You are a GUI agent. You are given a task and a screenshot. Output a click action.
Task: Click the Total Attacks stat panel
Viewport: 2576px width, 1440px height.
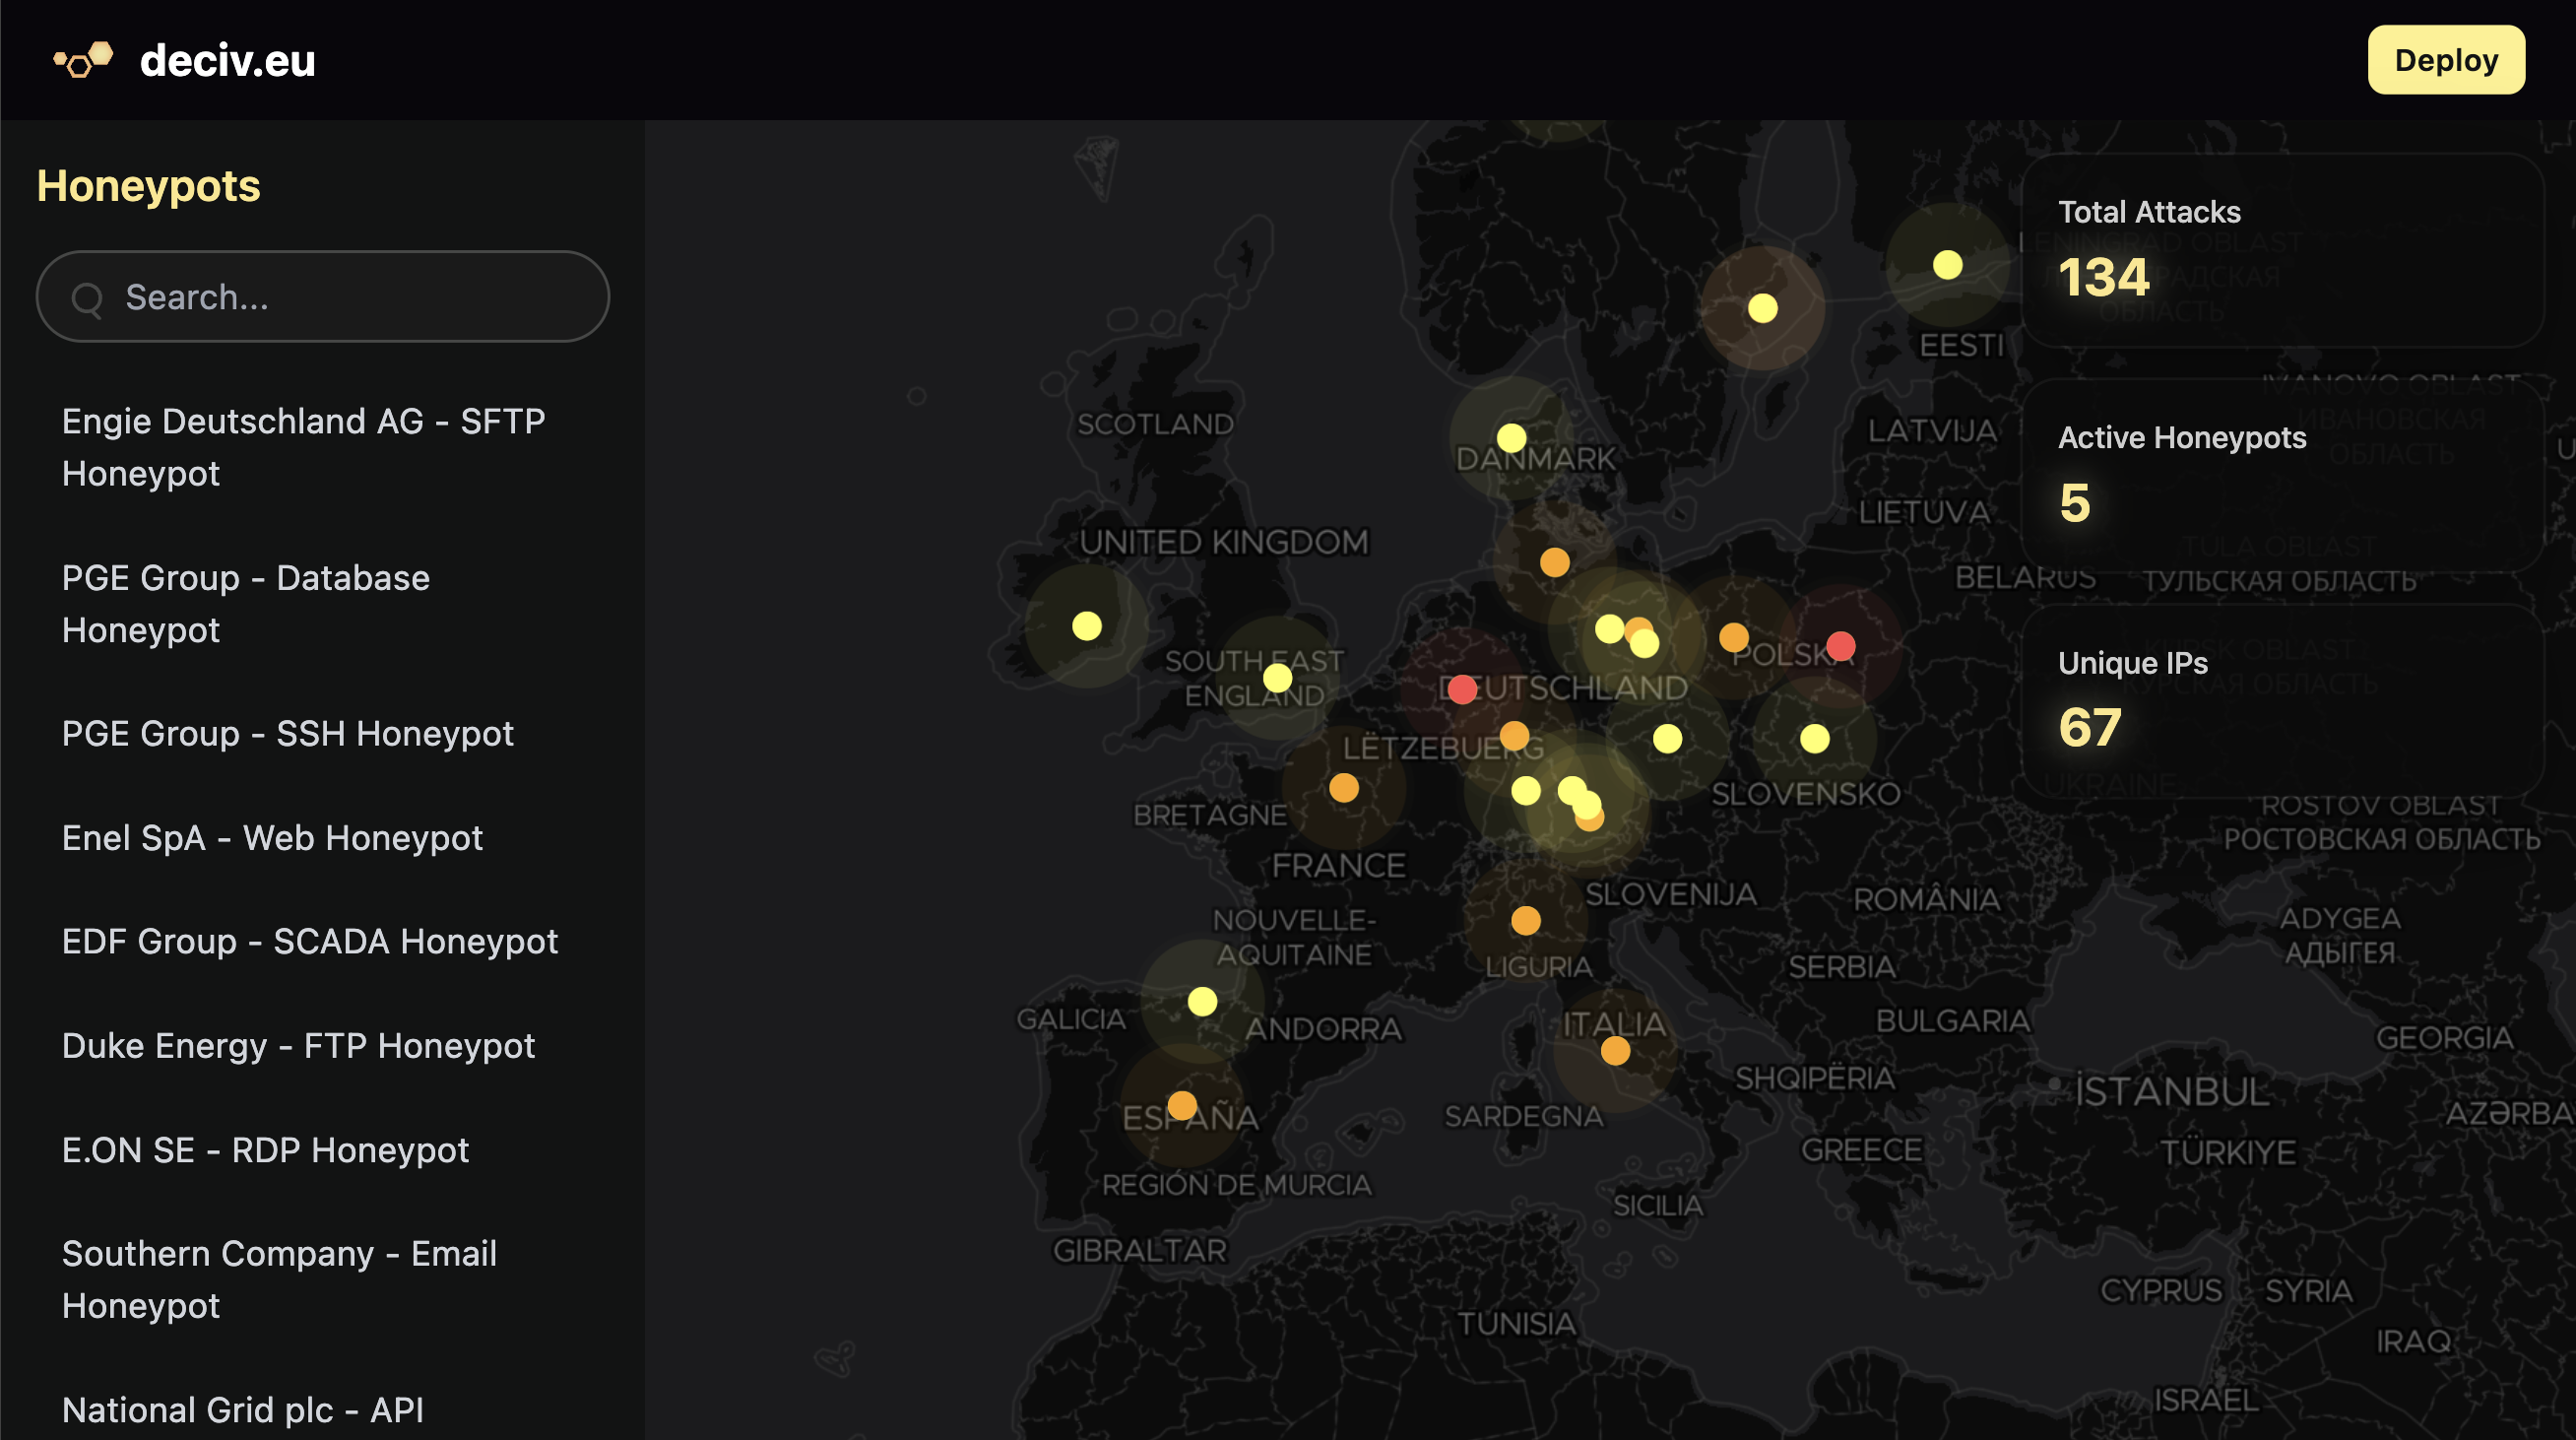coord(2286,255)
